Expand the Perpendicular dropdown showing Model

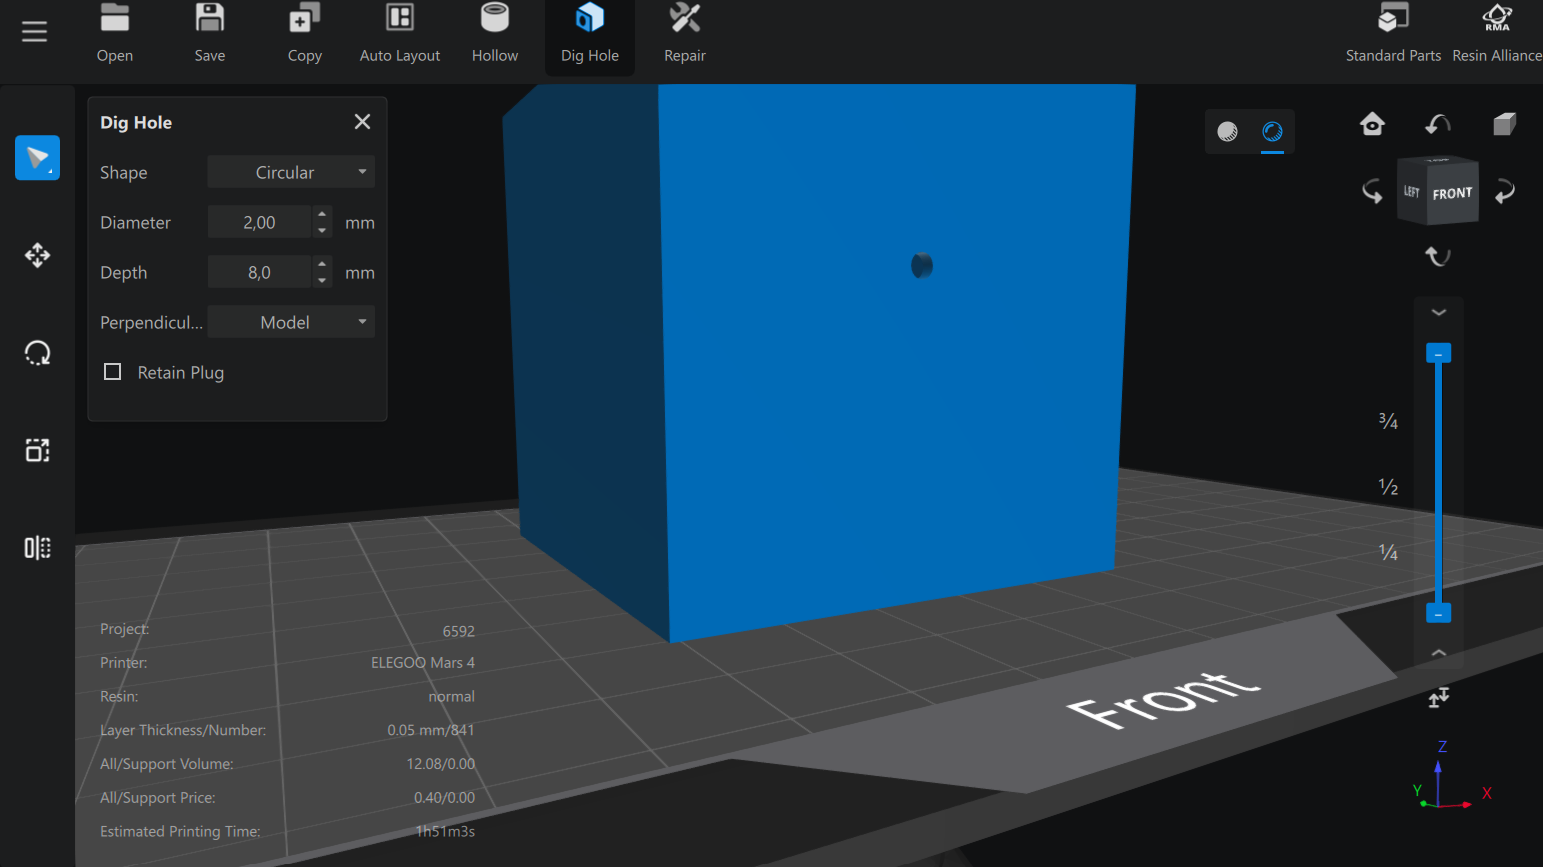point(291,322)
